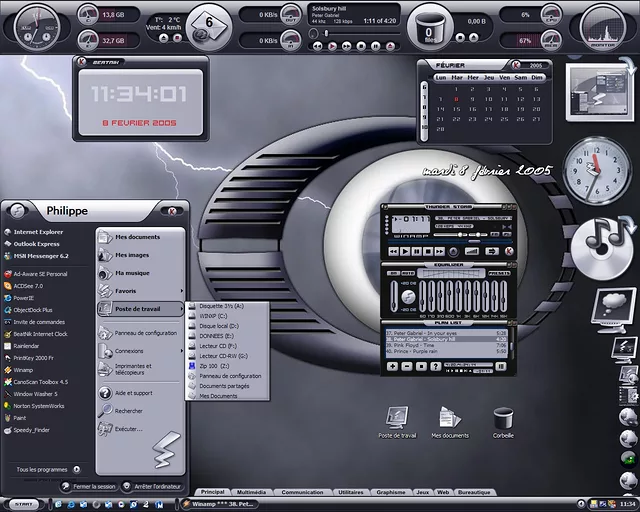Screen dimensions: 640x512
Task: Open Paint from the start menu
Action: pyautogui.click(x=20, y=418)
